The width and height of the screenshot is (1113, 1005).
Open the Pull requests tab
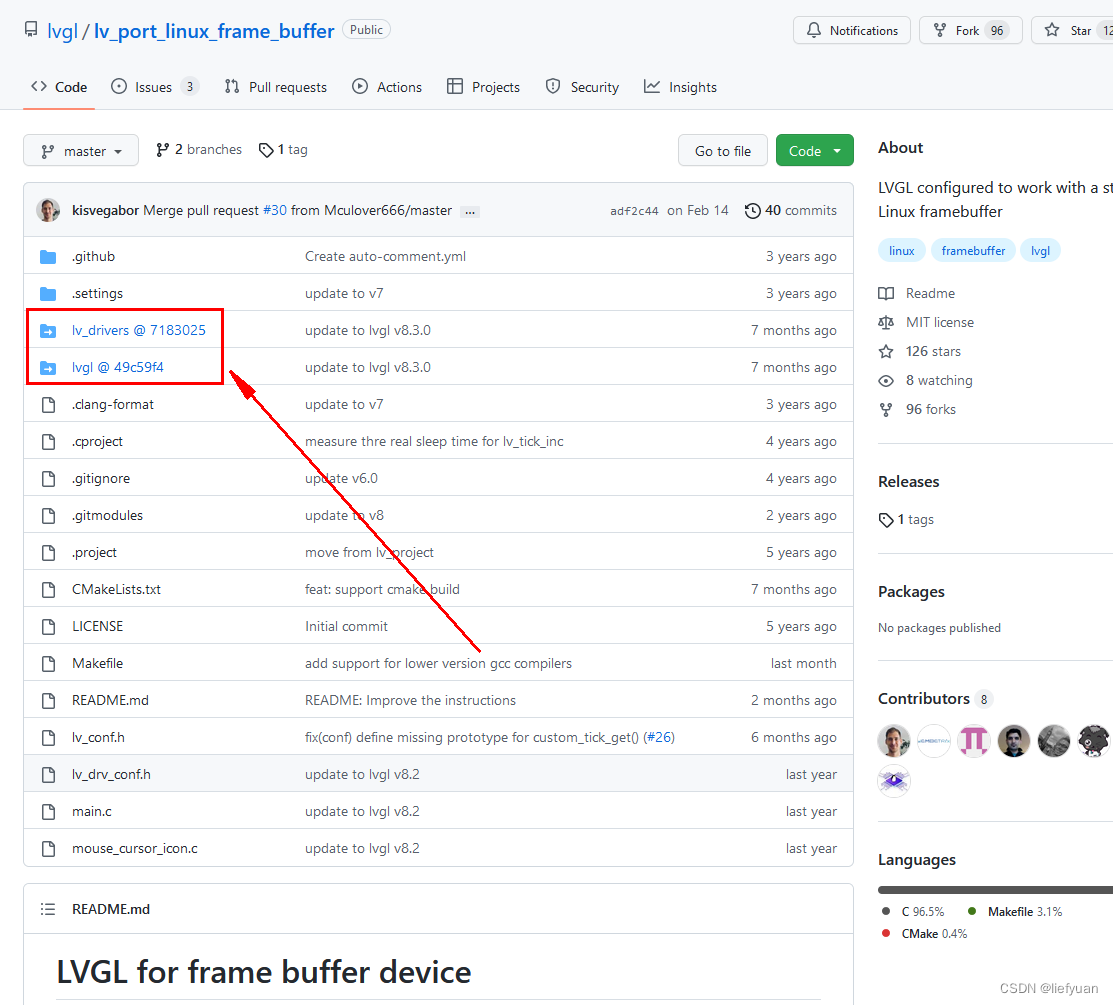pyautogui.click(x=275, y=87)
